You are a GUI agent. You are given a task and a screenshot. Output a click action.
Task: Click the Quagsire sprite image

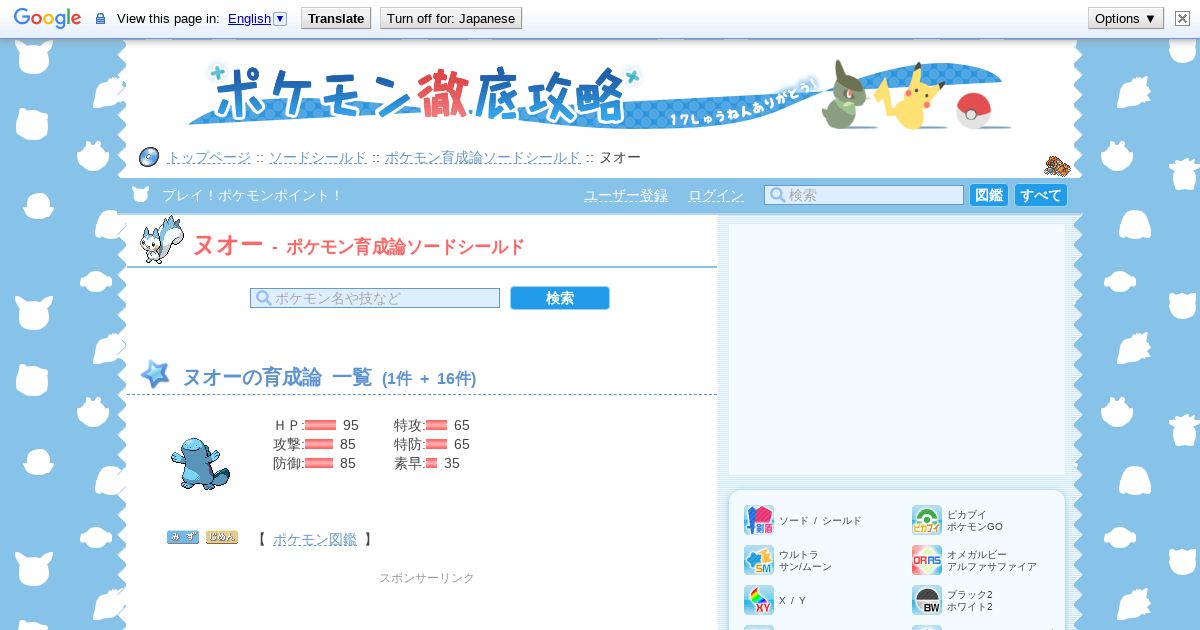pos(200,462)
